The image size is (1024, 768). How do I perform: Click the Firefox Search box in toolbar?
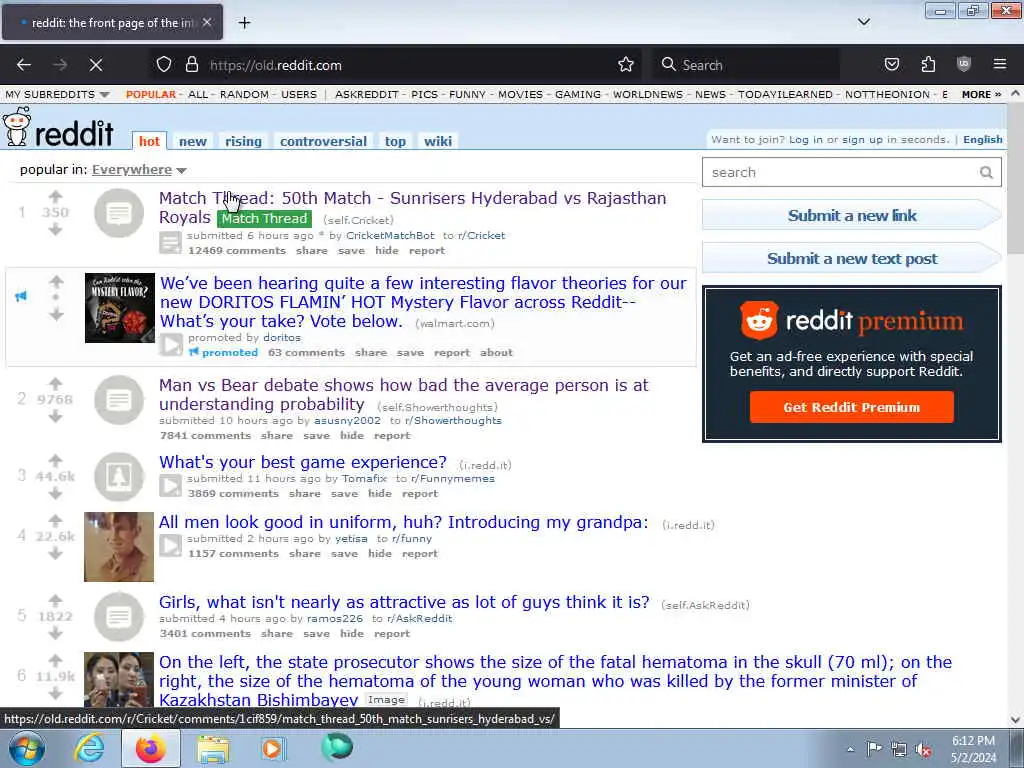tap(747, 65)
